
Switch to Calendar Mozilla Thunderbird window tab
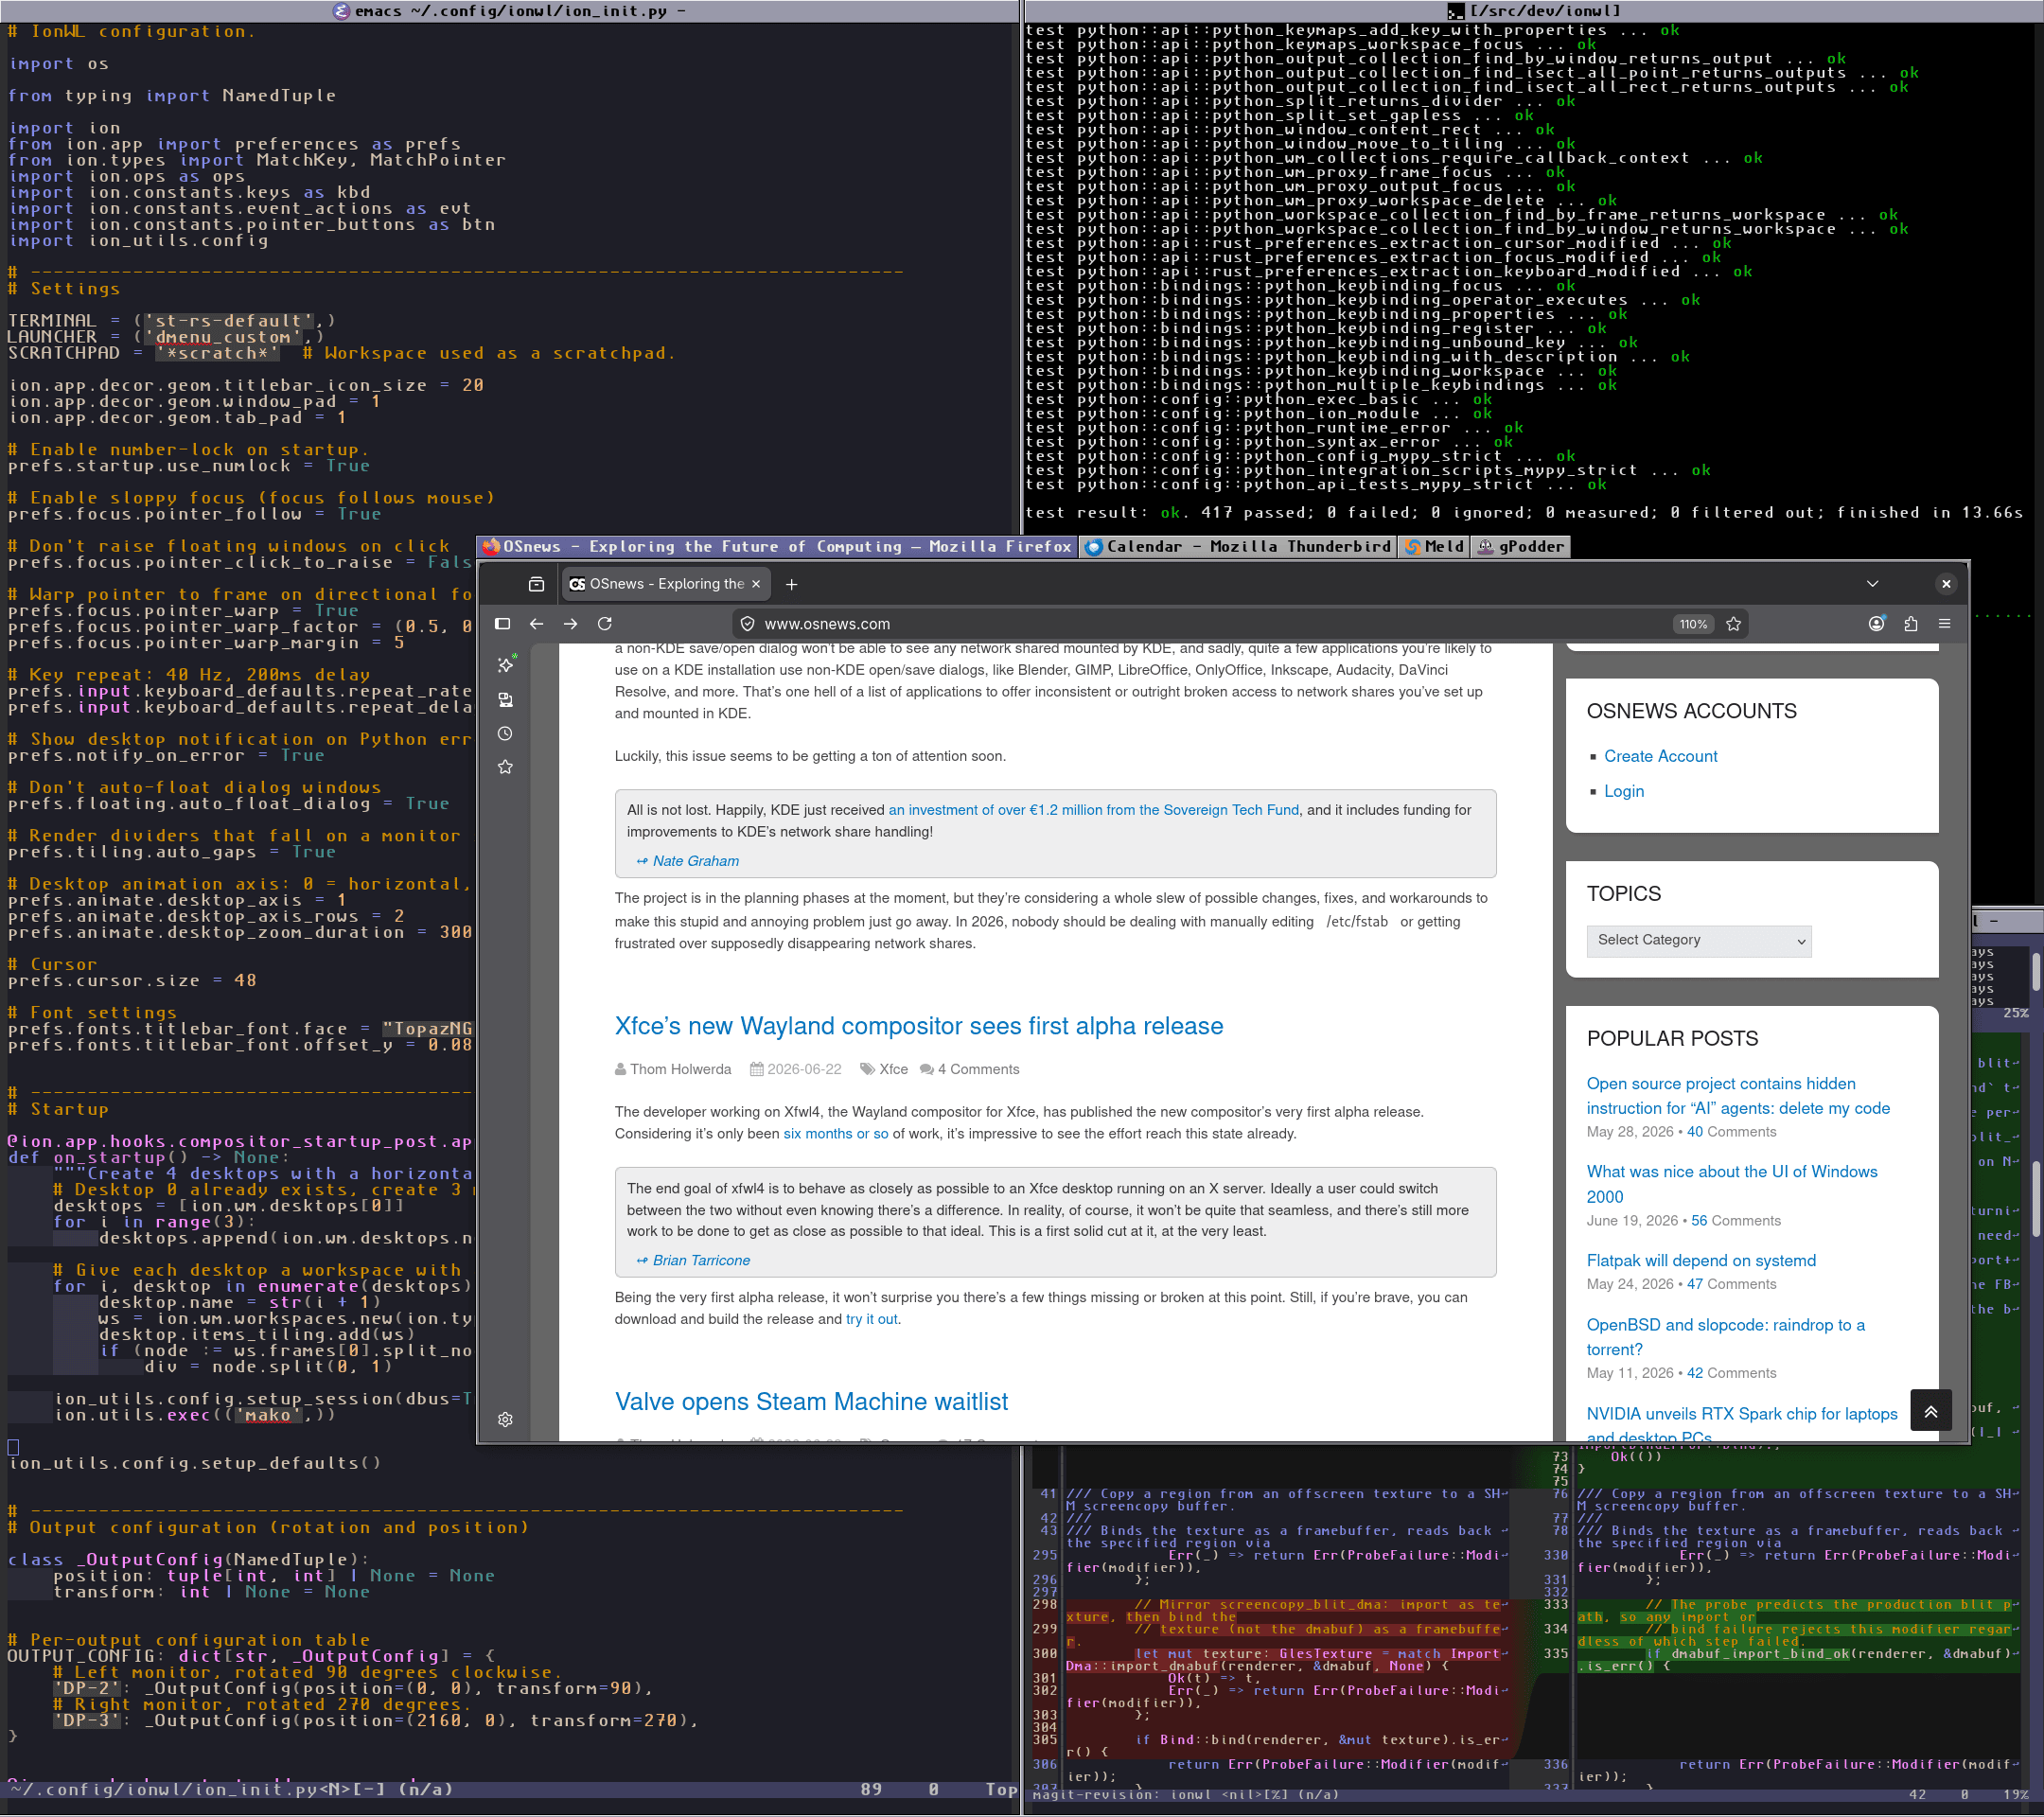pyautogui.click(x=1238, y=547)
